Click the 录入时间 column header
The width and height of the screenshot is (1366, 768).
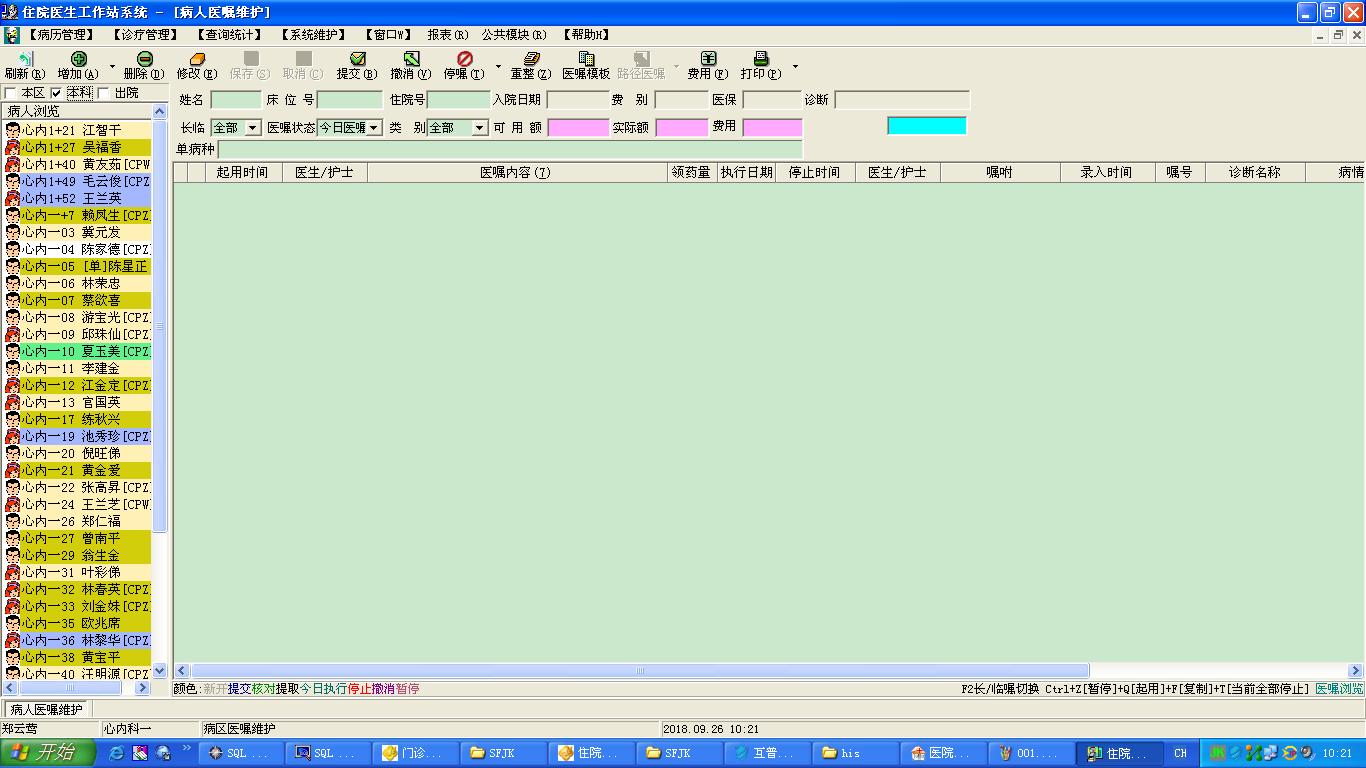point(1106,172)
